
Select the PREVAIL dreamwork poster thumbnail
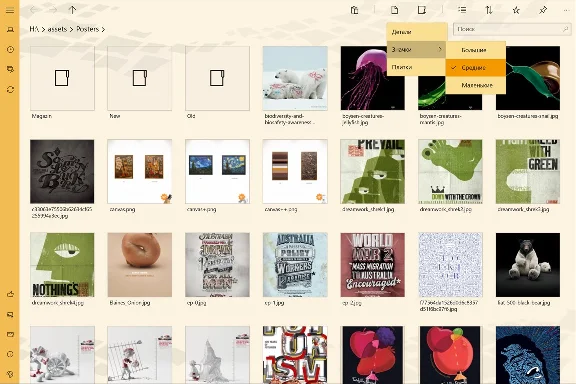pos(373,172)
